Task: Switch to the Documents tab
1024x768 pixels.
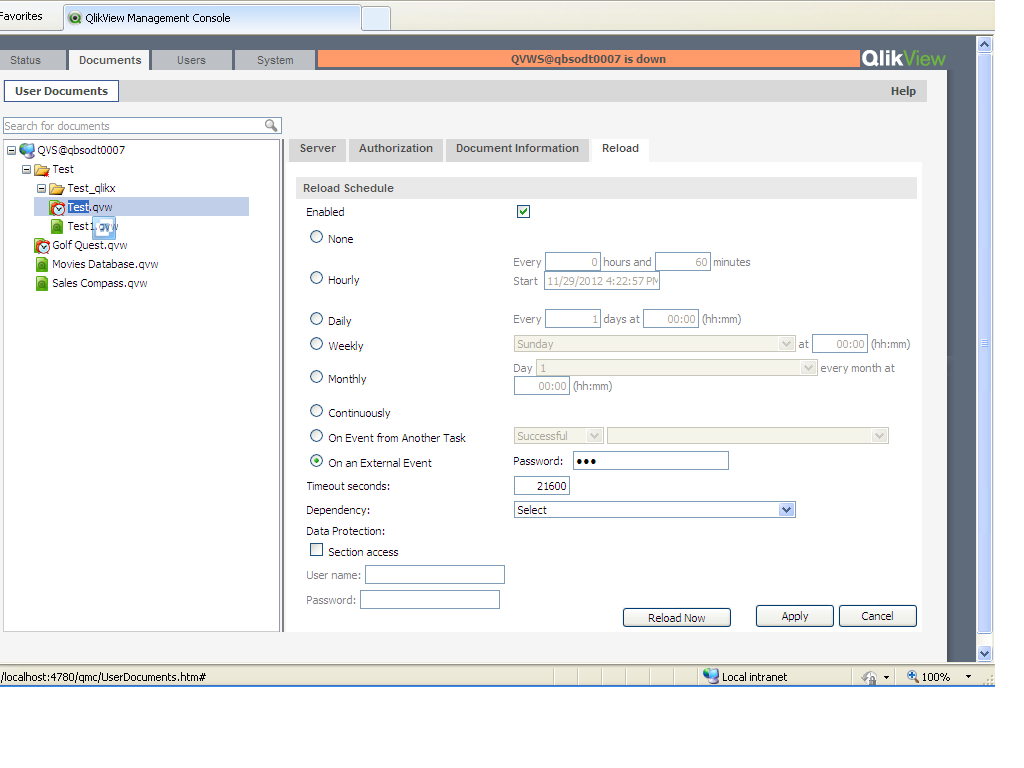Action: coord(110,60)
